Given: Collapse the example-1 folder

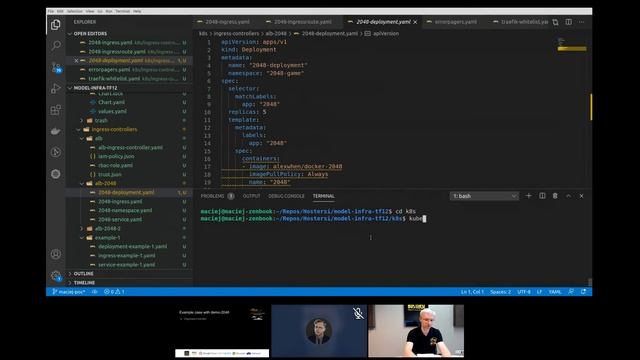Looking at the screenshot, I should 107,238.
